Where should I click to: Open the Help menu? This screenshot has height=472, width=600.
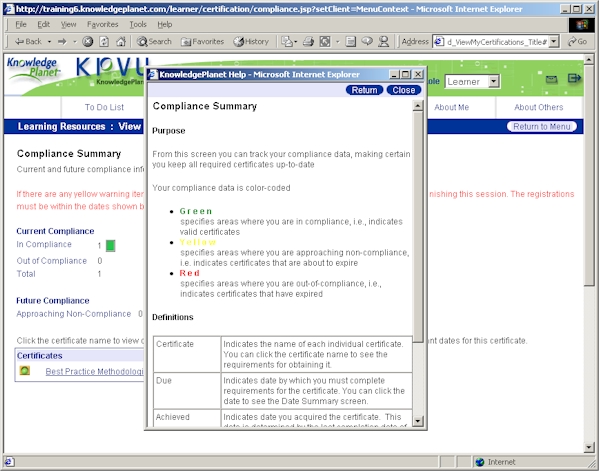(x=165, y=24)
